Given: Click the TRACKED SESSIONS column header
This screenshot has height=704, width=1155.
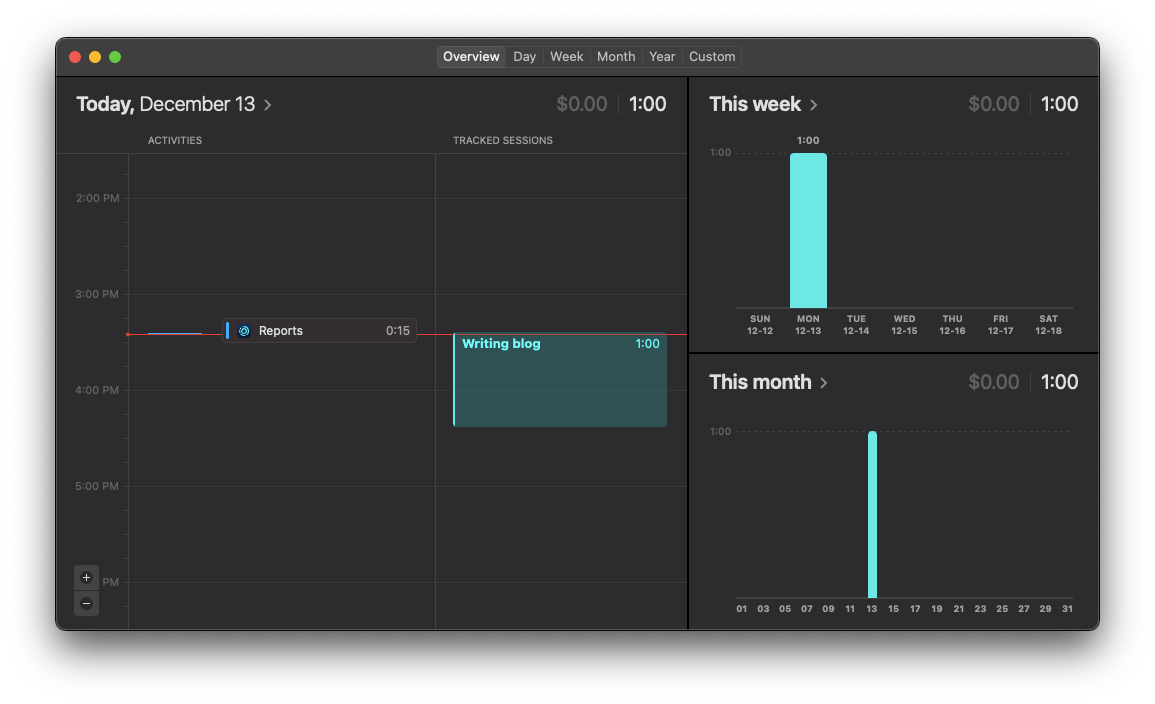Looking at the screenshot, I should click(x=502, y=140).
